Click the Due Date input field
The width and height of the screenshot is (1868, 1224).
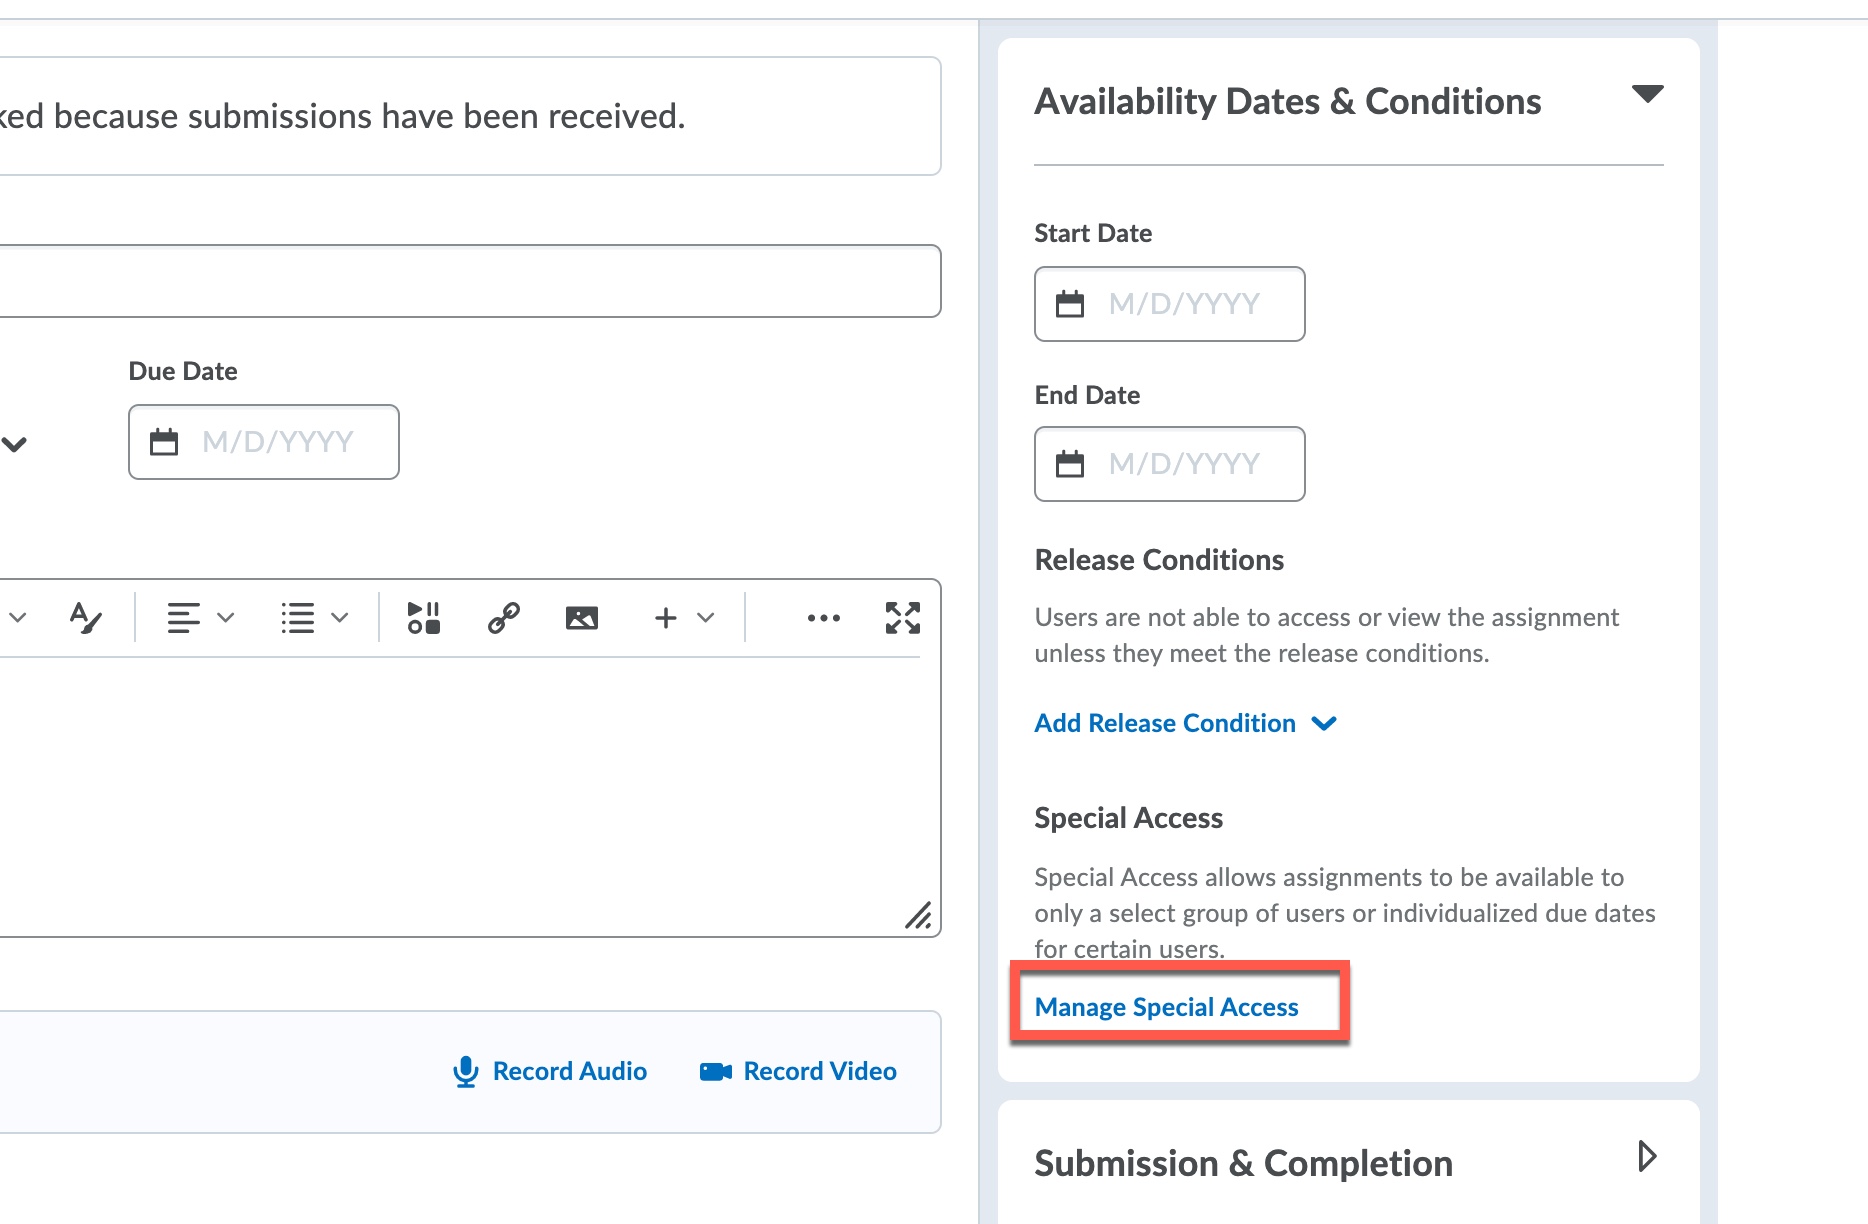(x=264, y=442)
